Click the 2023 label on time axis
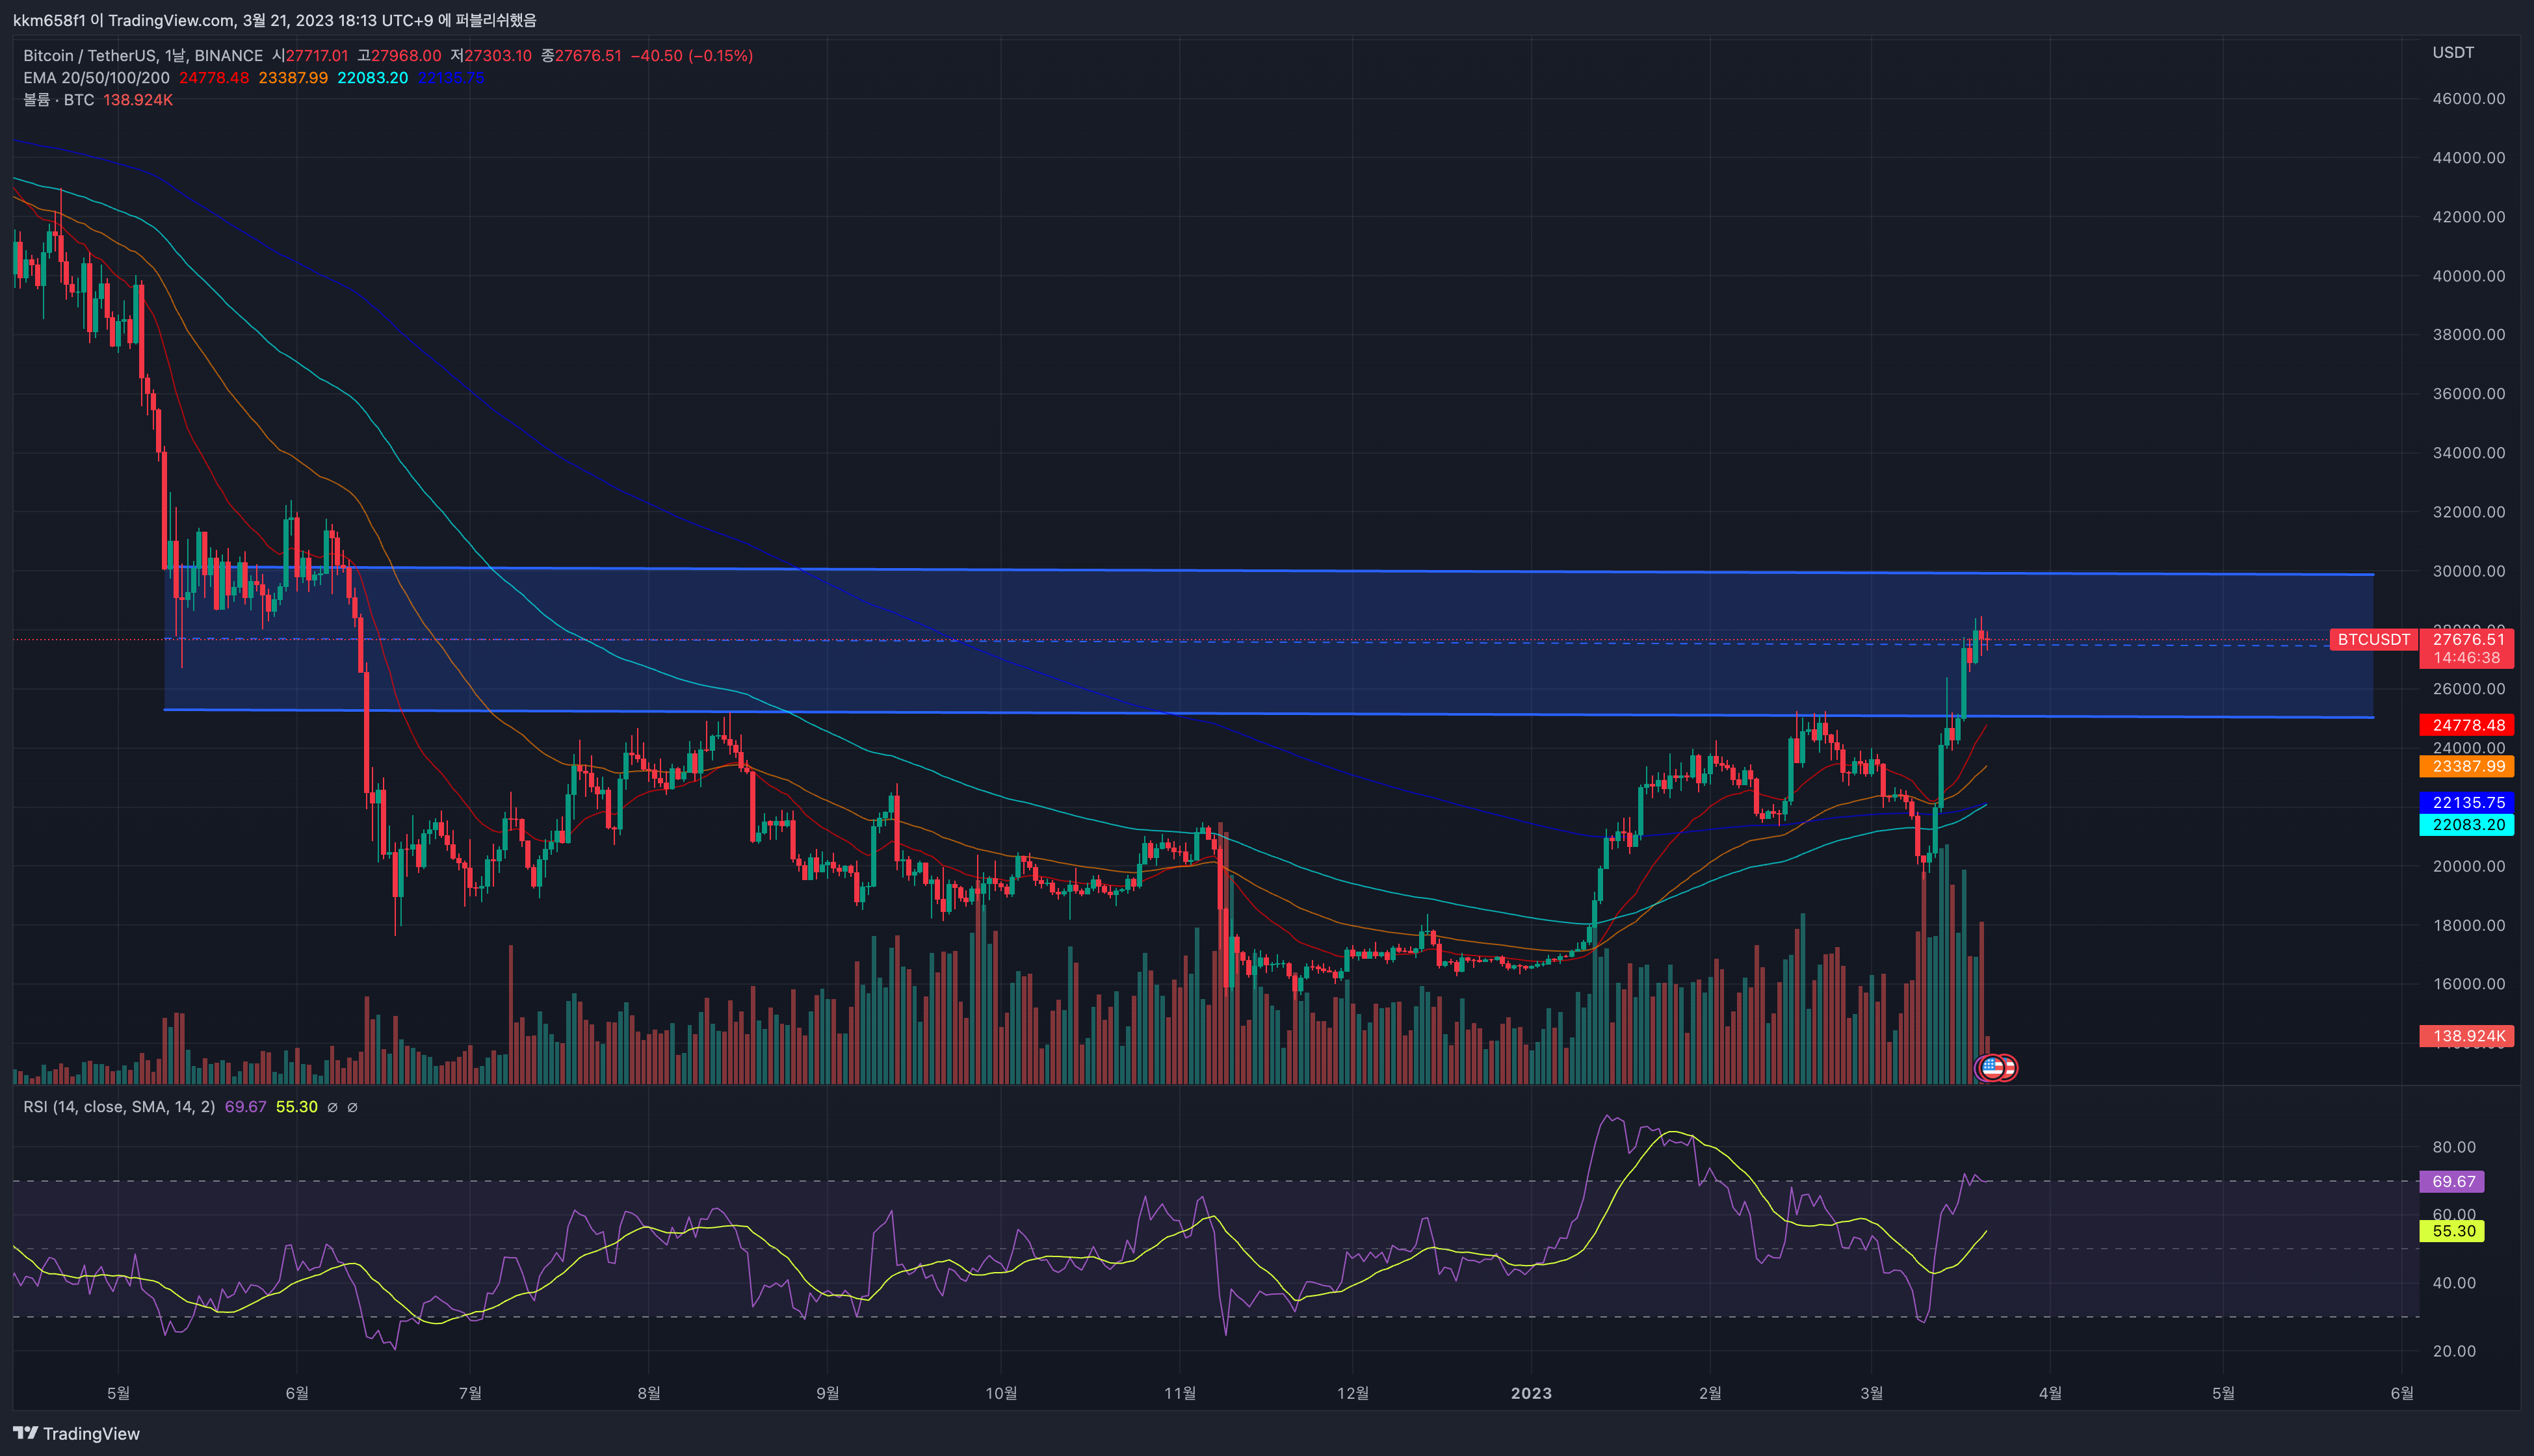The image size is (2534, 1456). (x=1530, y=1393)
